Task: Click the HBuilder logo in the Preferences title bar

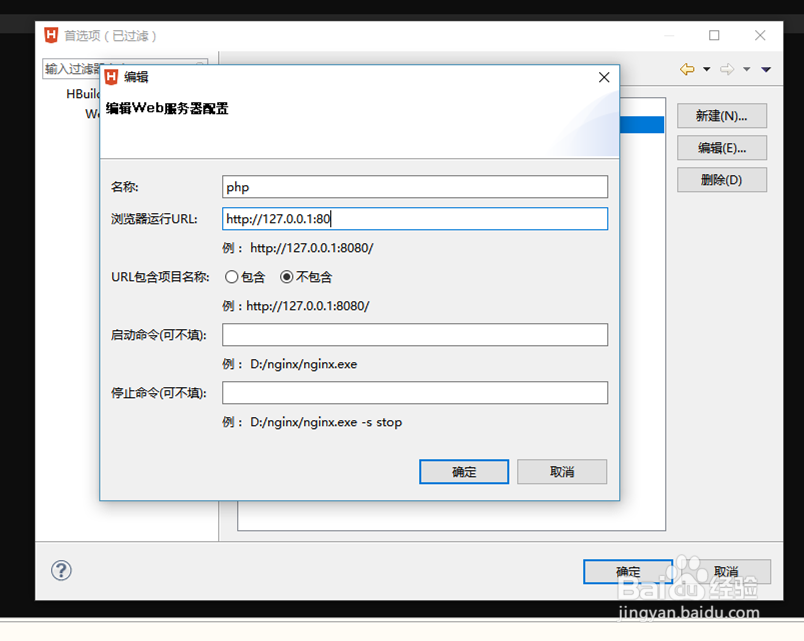Action: point(51,35)
